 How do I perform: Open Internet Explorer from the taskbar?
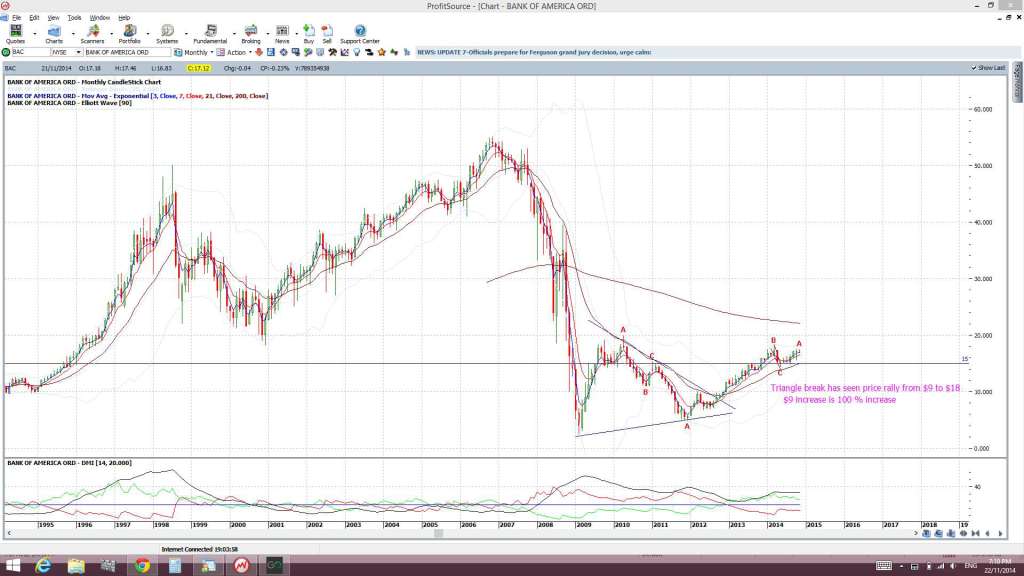(x=43, y=566)
